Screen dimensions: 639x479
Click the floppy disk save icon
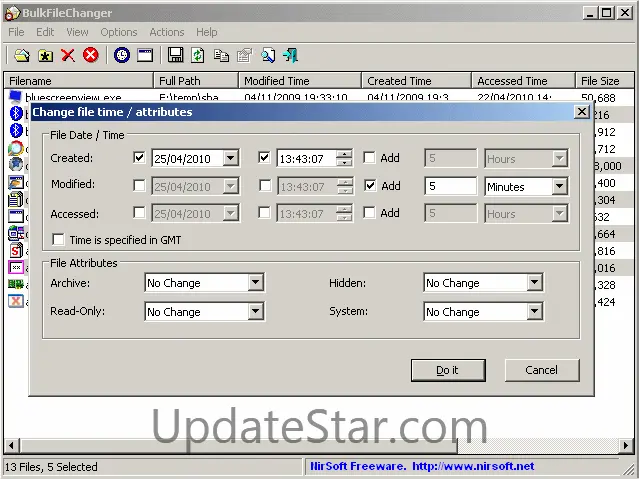[176, 55]
